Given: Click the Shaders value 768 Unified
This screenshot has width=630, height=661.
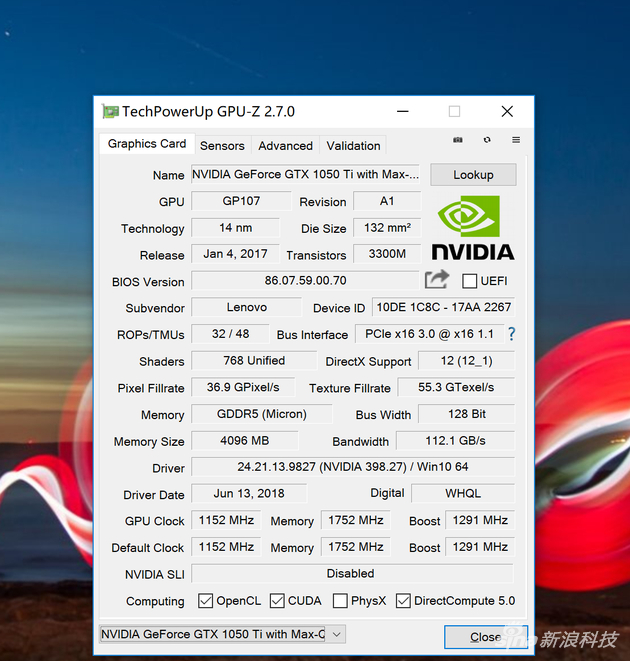Looking at the screenshot, I should coord(254,360).
